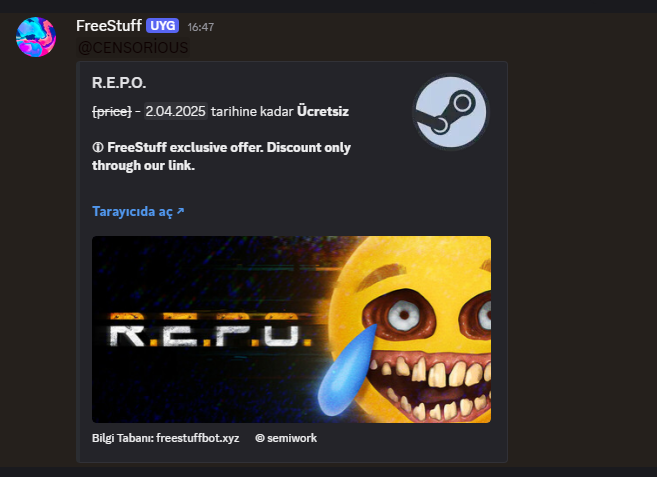Open the Steam logo thumbnail
This screenshot has height=477, width=657.
click(451, 111)
